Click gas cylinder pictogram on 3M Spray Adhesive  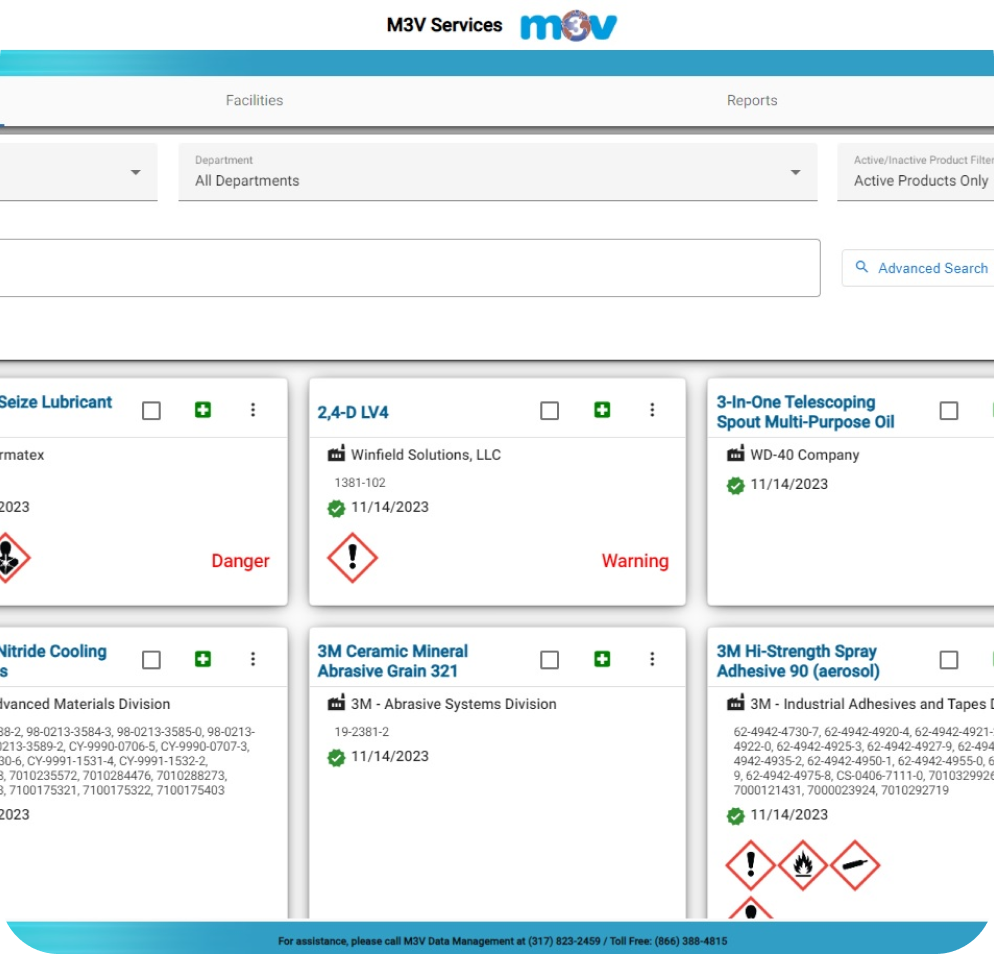coord(855,865)
